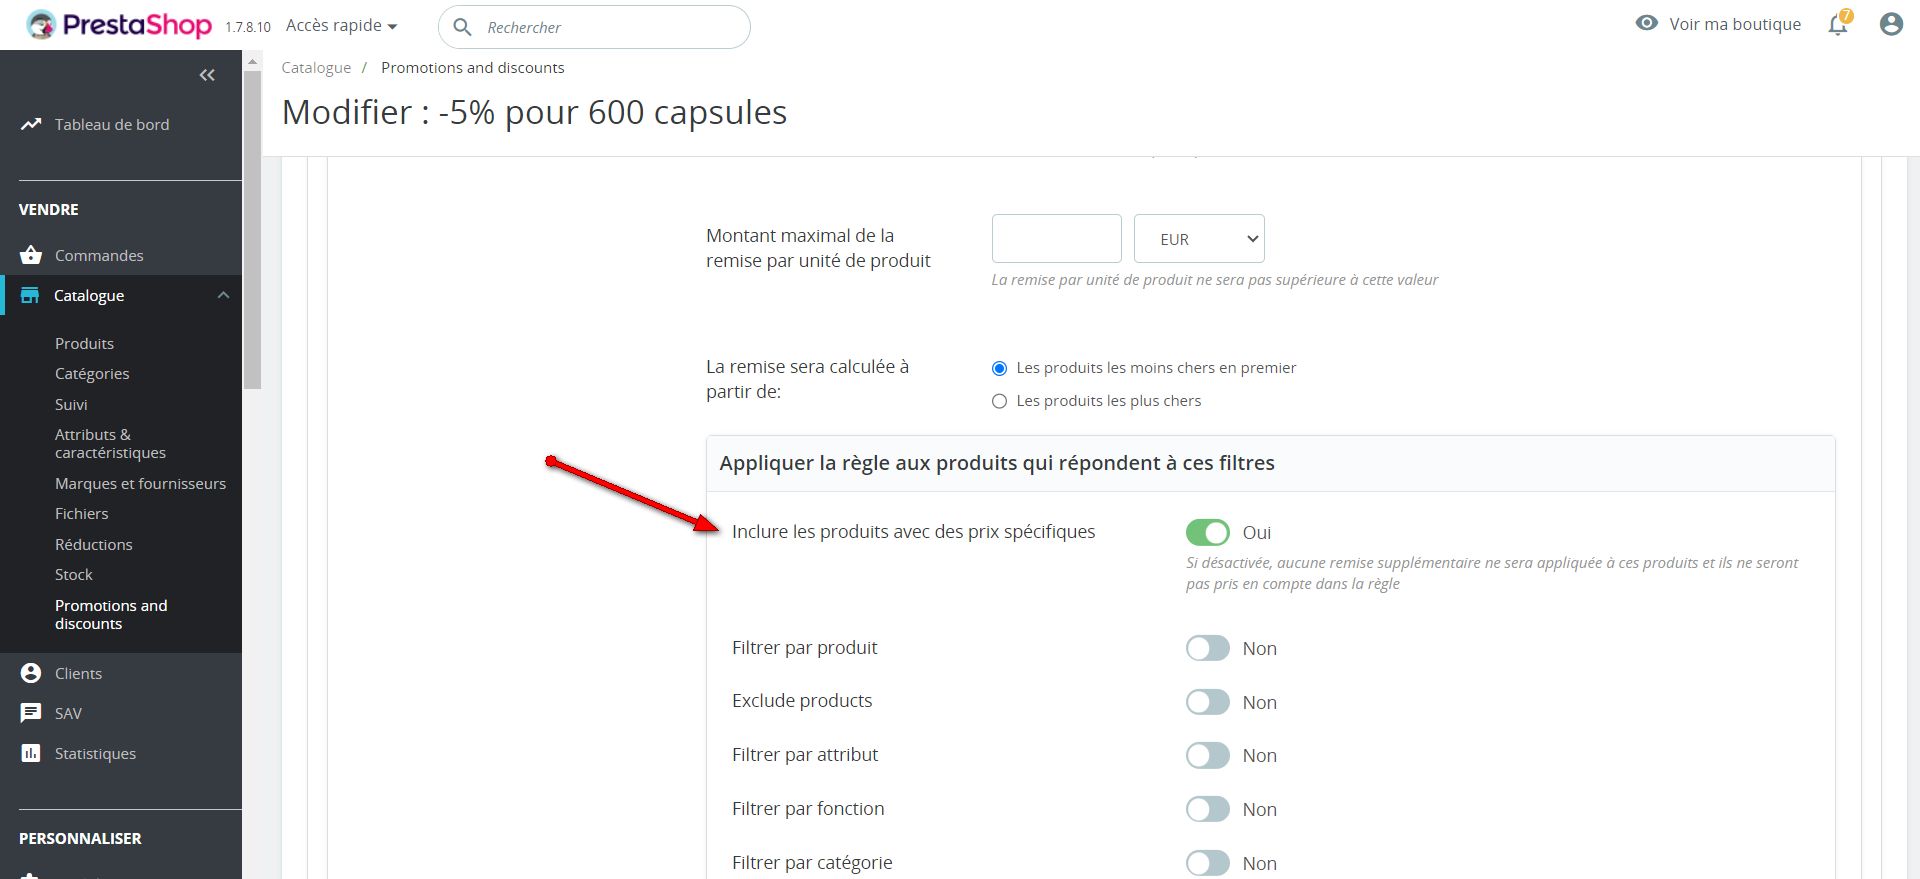Open the EUR currency dropdown

pos(1199,239)
